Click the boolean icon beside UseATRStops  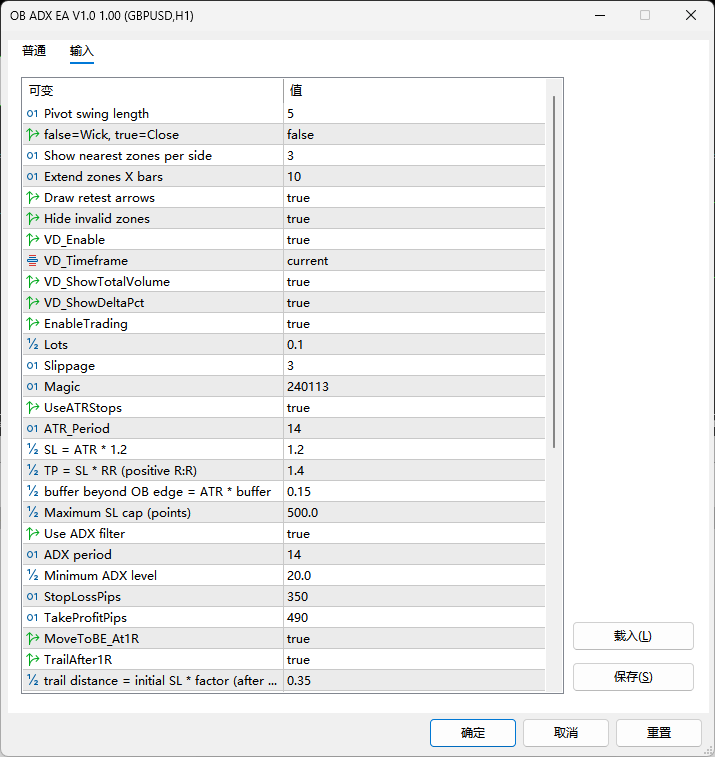point(32,408)
